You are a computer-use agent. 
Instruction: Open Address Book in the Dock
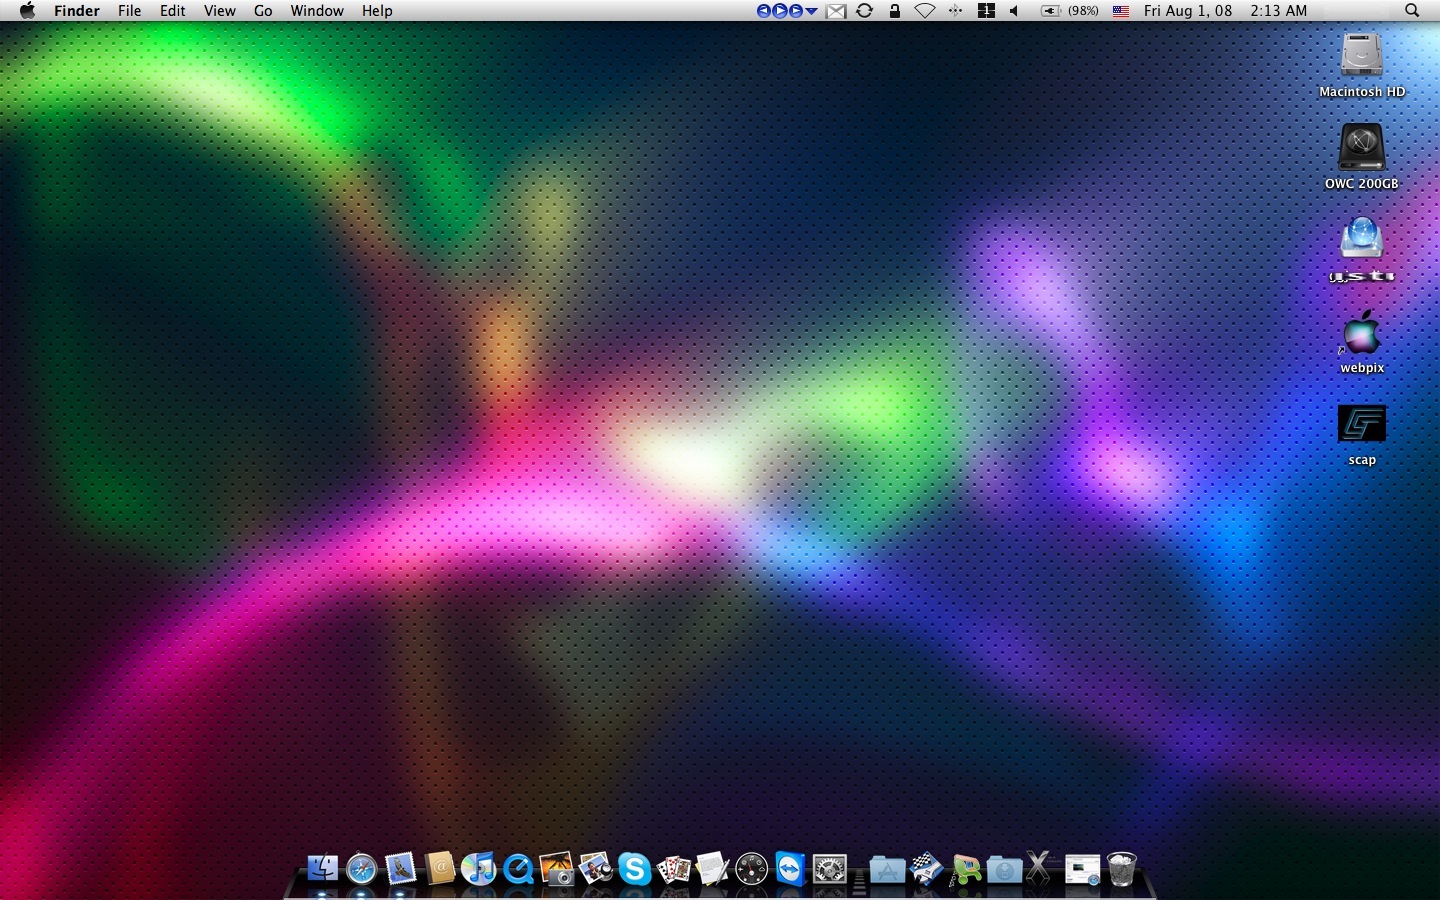point(440,869)
